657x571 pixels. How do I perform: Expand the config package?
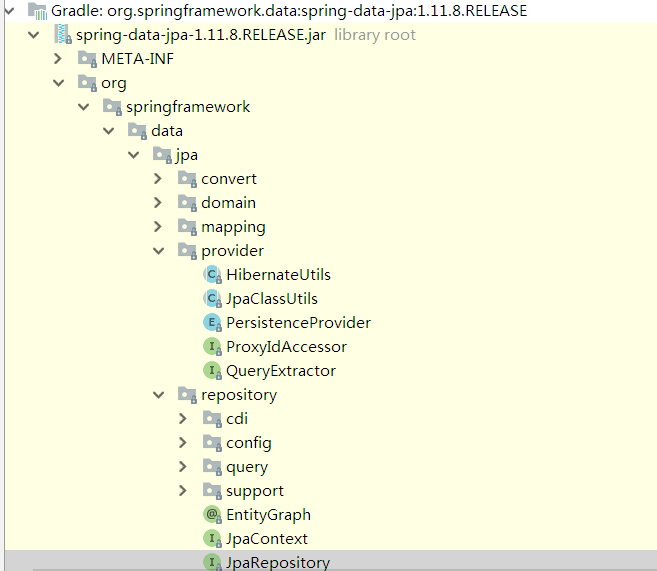point(183,442)
